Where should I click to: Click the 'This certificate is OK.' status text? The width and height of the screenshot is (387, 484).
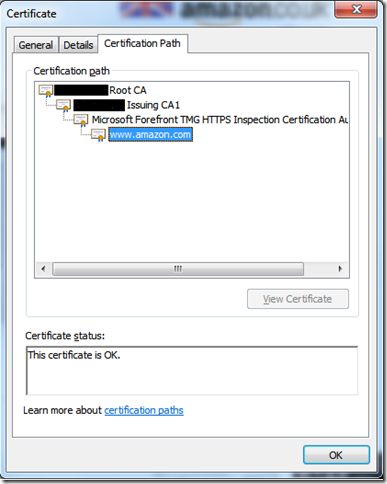[x=74, y=355]
